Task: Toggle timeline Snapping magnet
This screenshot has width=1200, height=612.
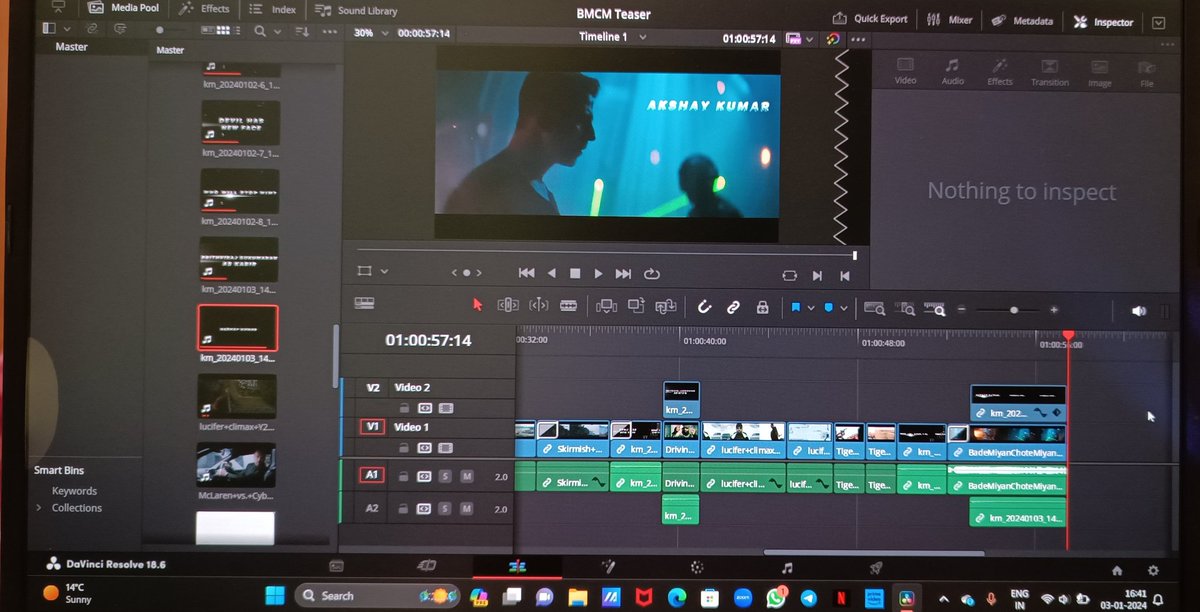Action: pyautogui.click(x=703, y=307)
